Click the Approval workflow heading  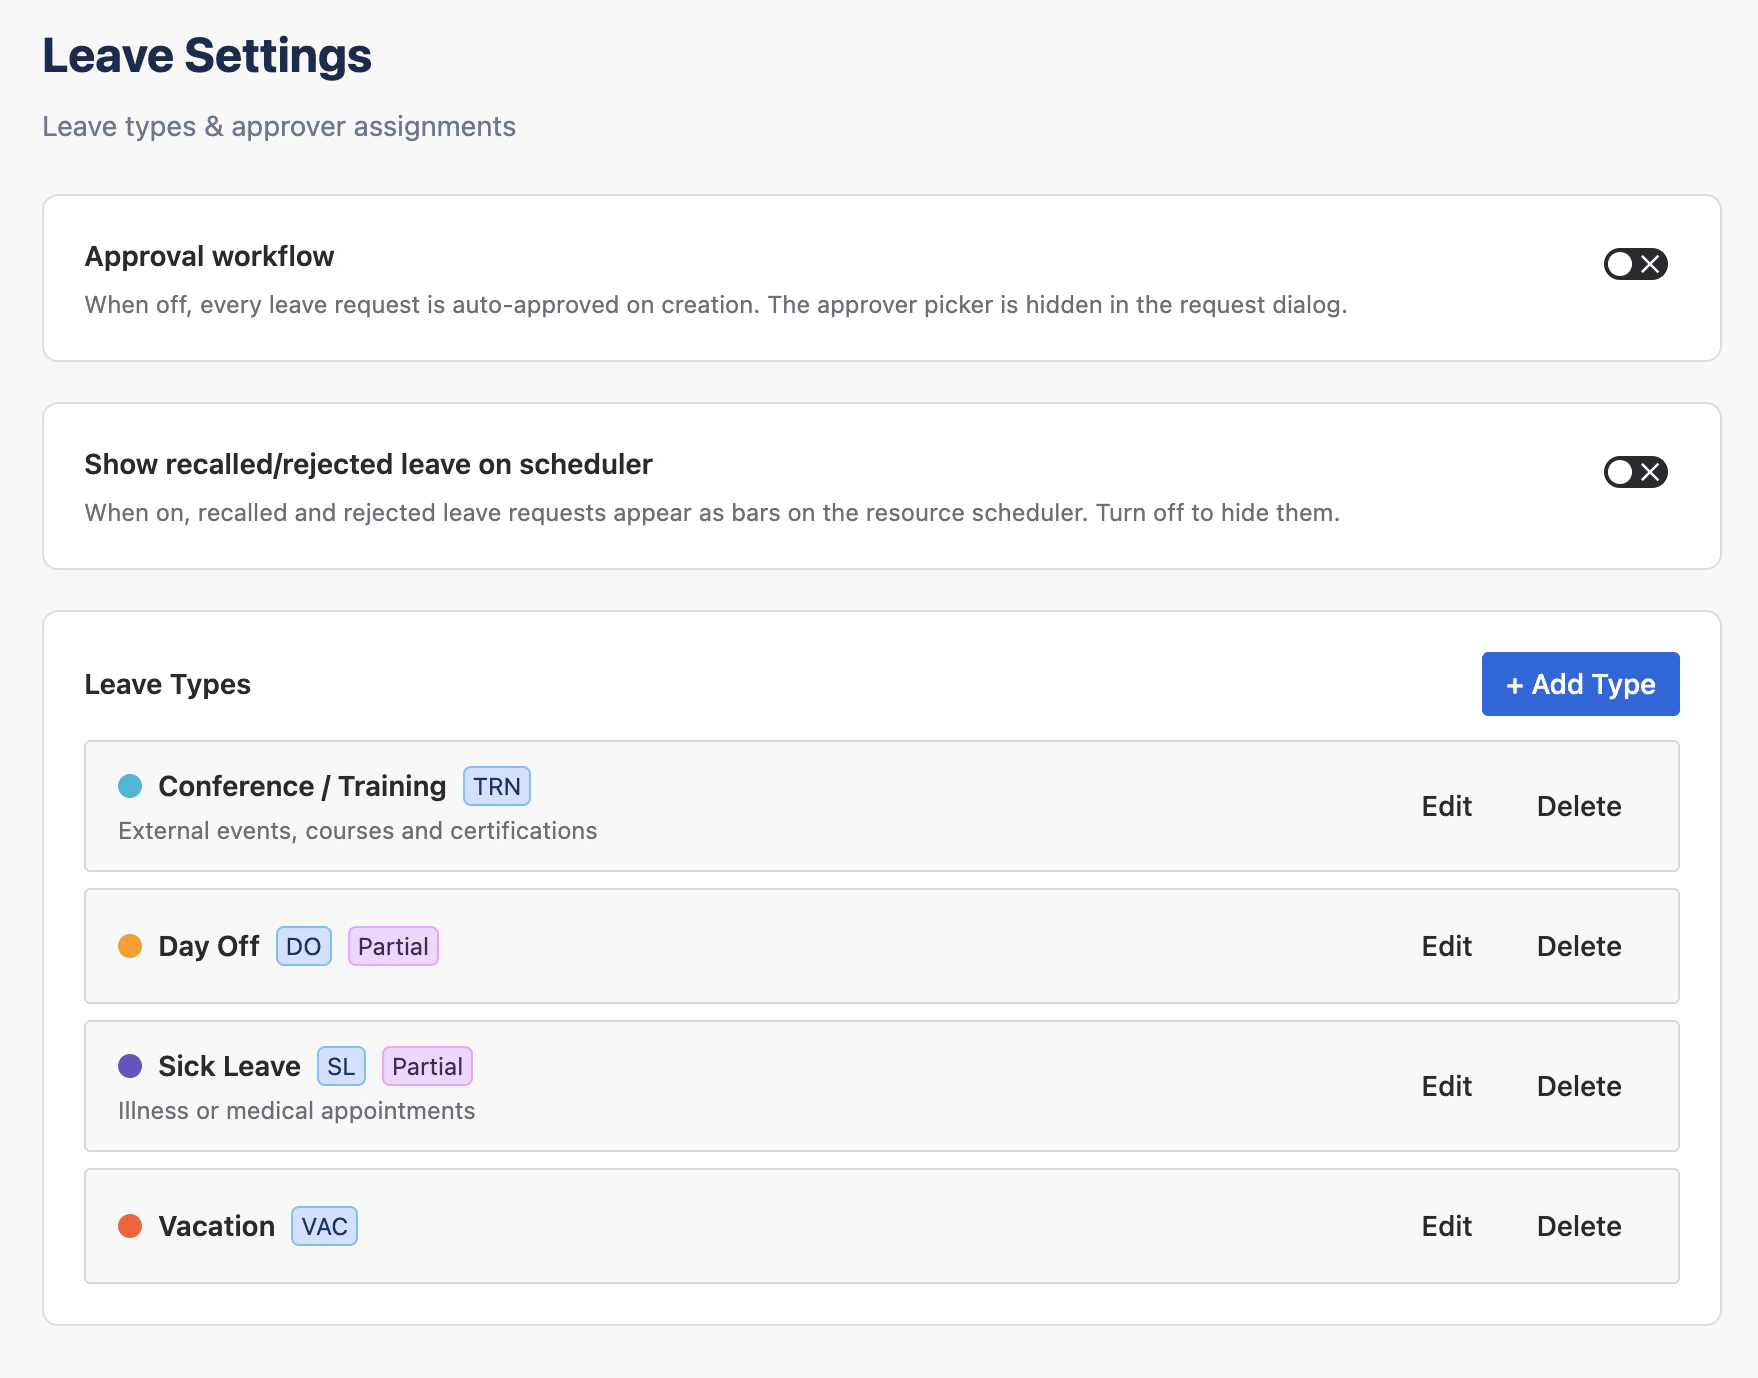point(209,256)
